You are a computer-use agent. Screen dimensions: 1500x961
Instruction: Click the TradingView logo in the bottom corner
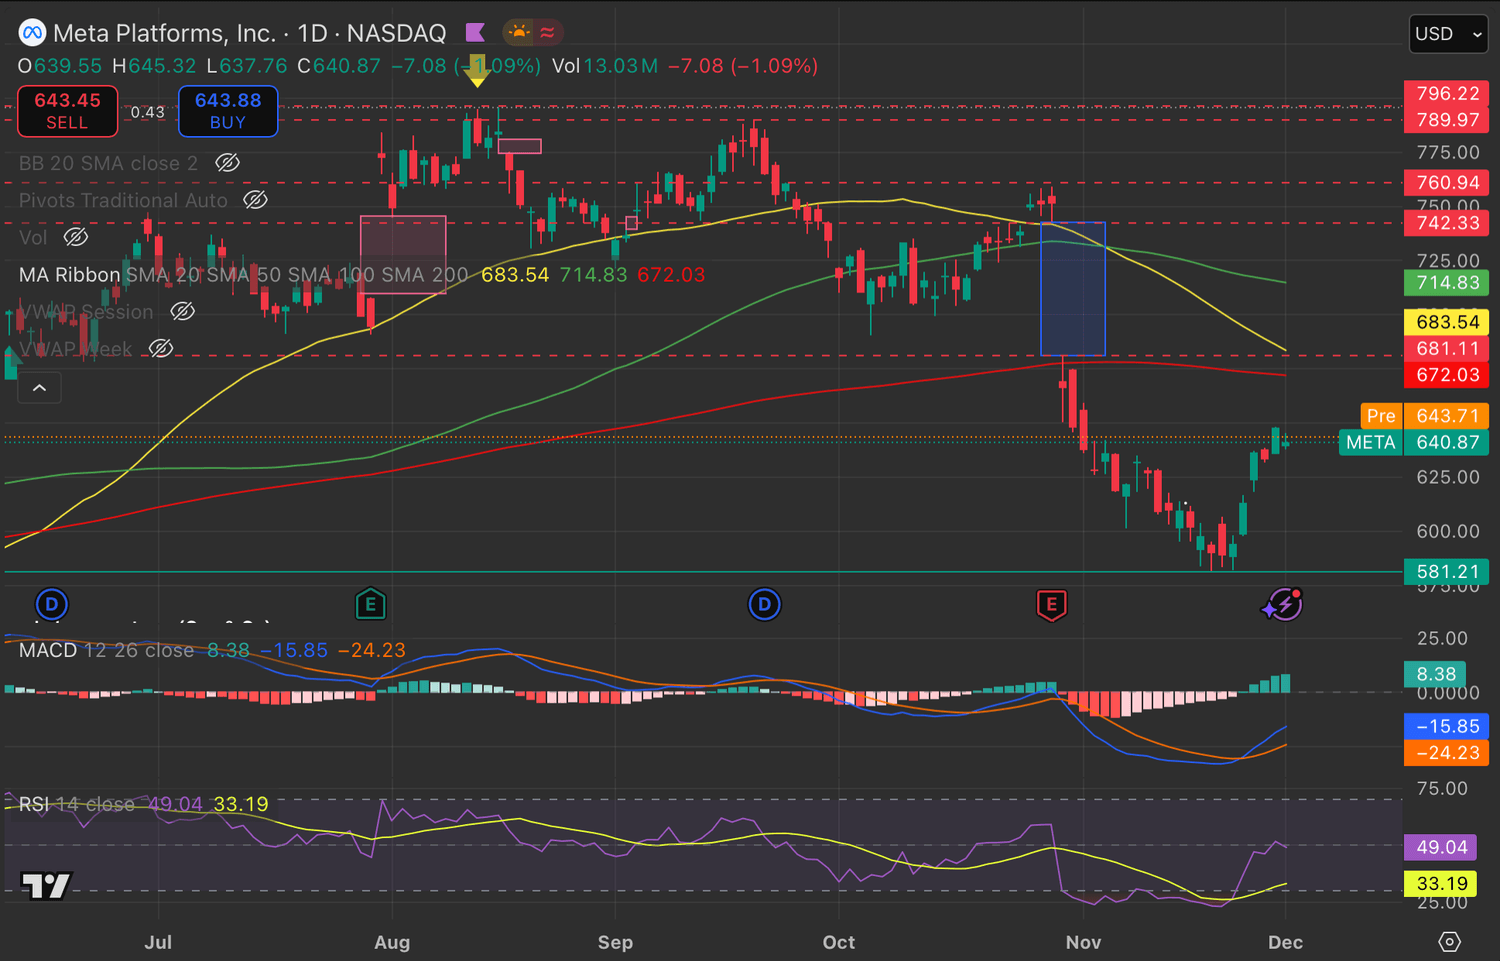pyautogui.click(x=46, y=886)
